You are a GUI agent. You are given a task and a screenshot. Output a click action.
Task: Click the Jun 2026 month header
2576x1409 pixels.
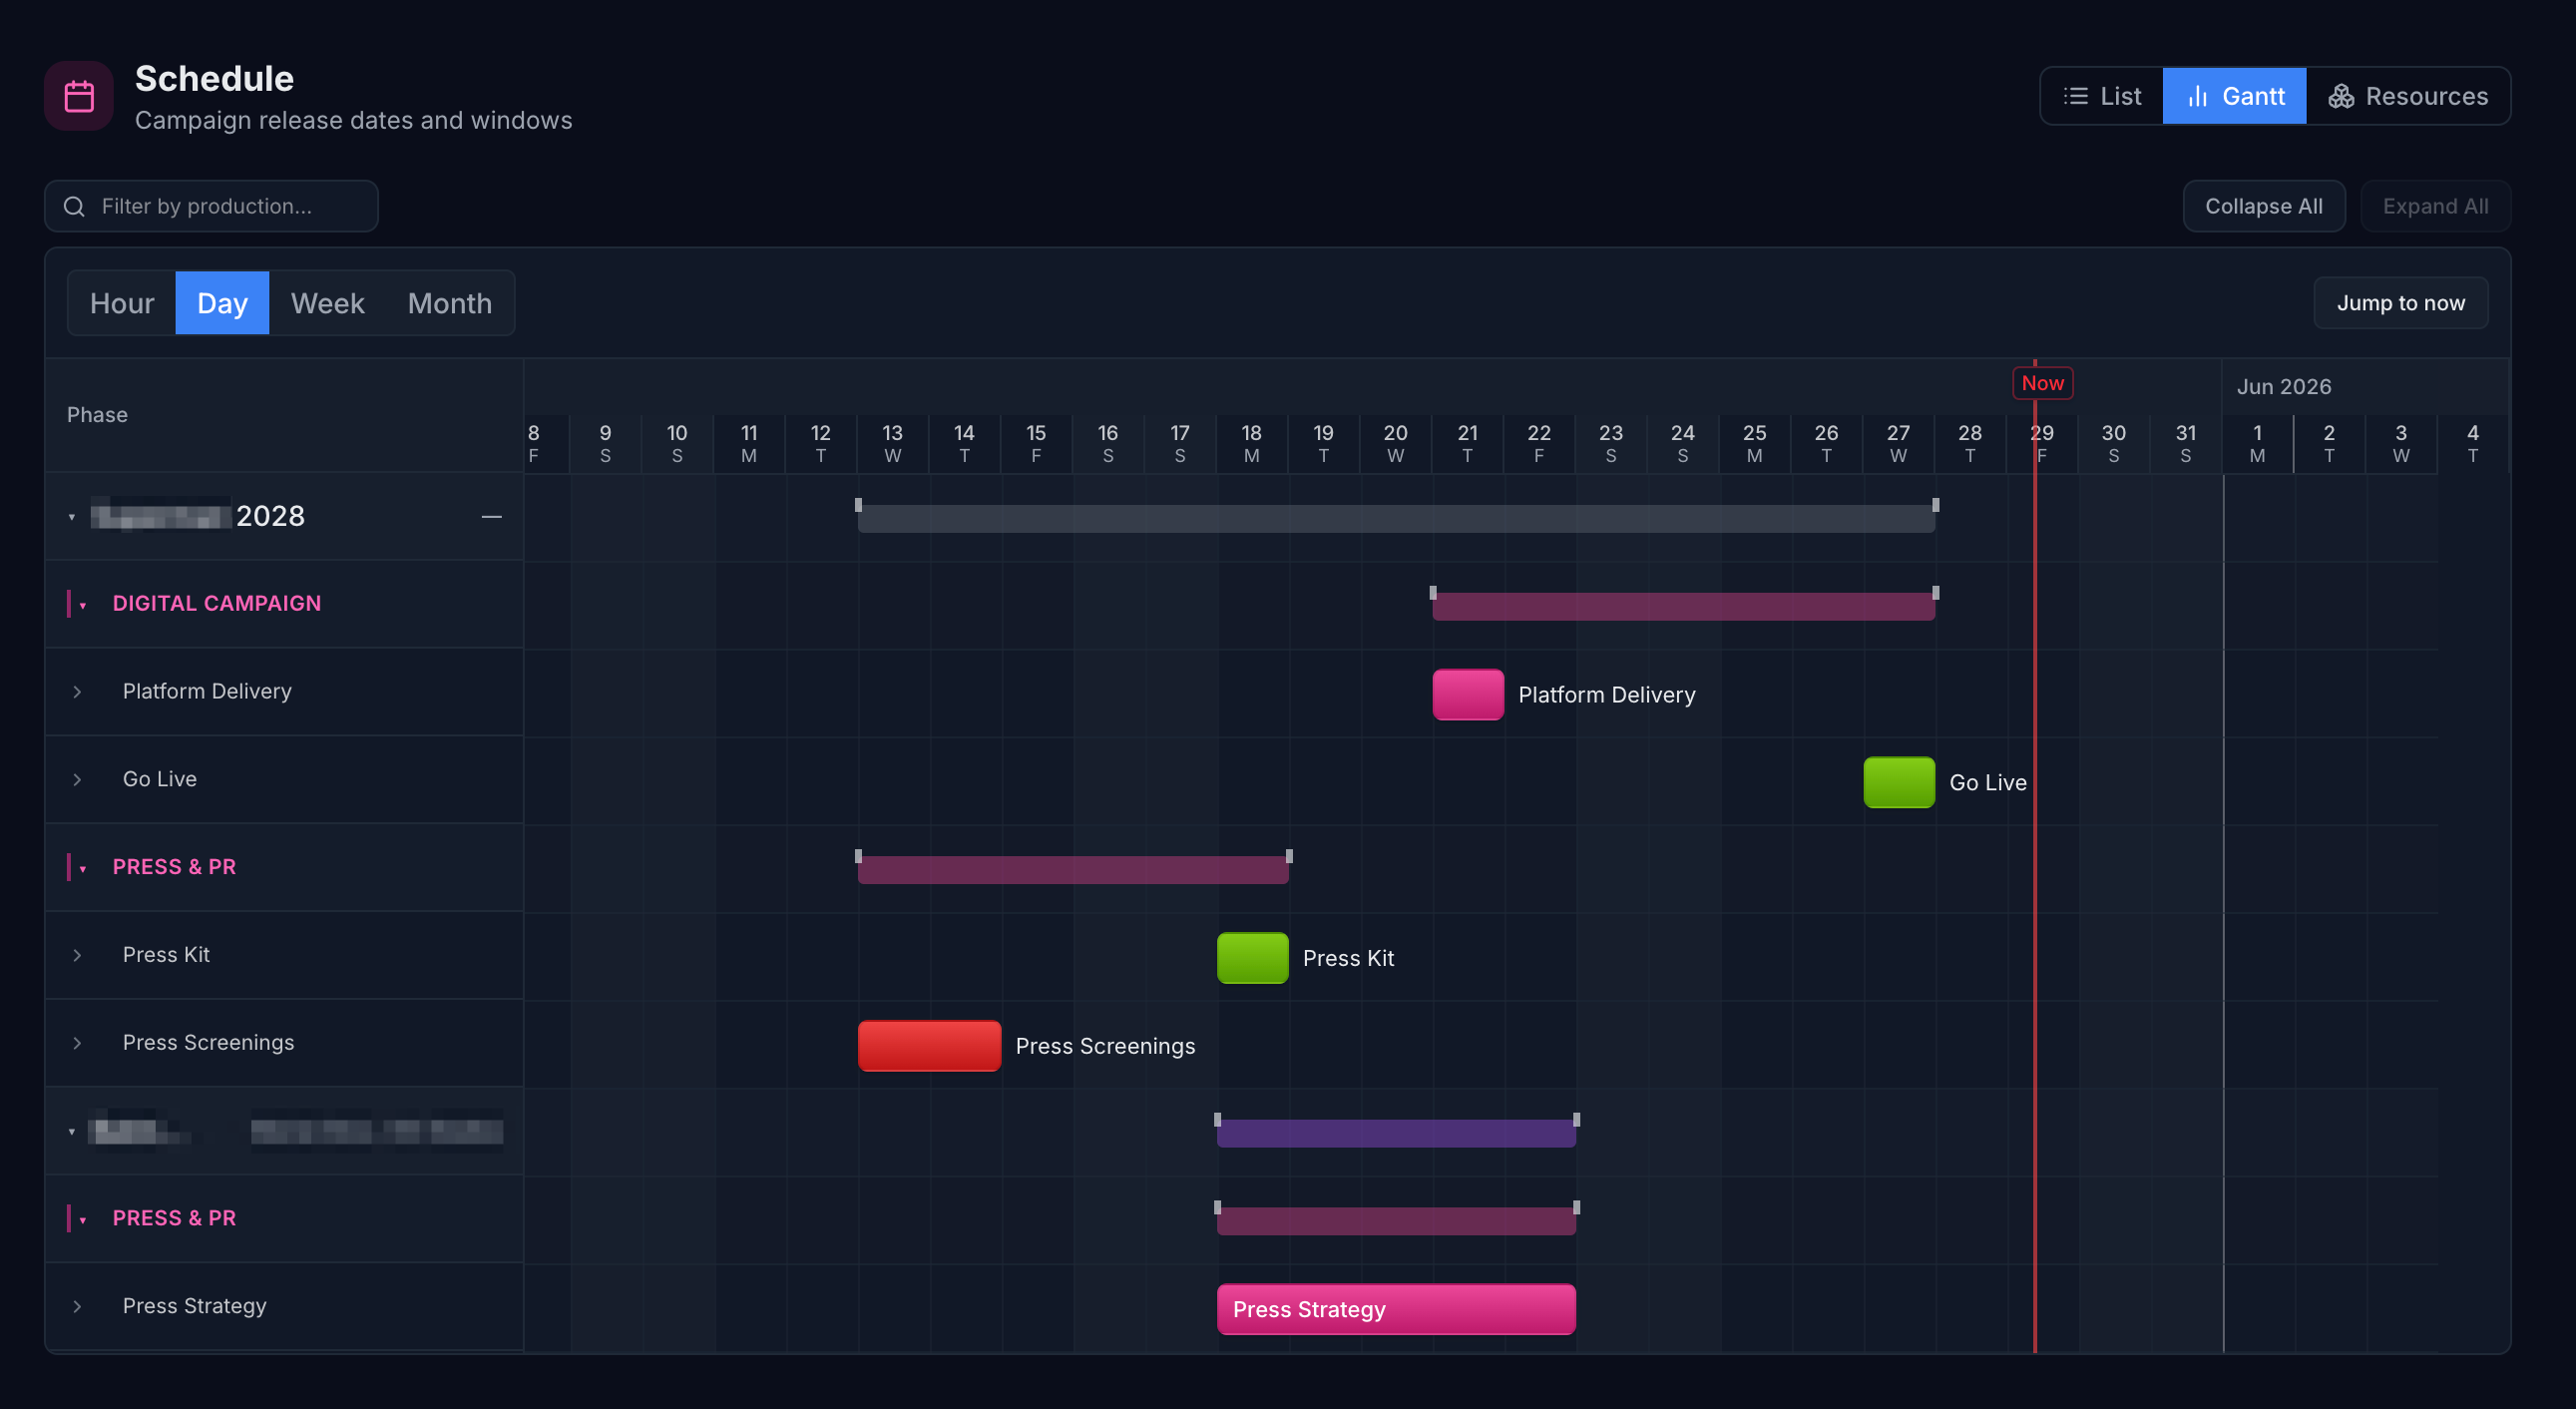click(x=2283, y=386)
